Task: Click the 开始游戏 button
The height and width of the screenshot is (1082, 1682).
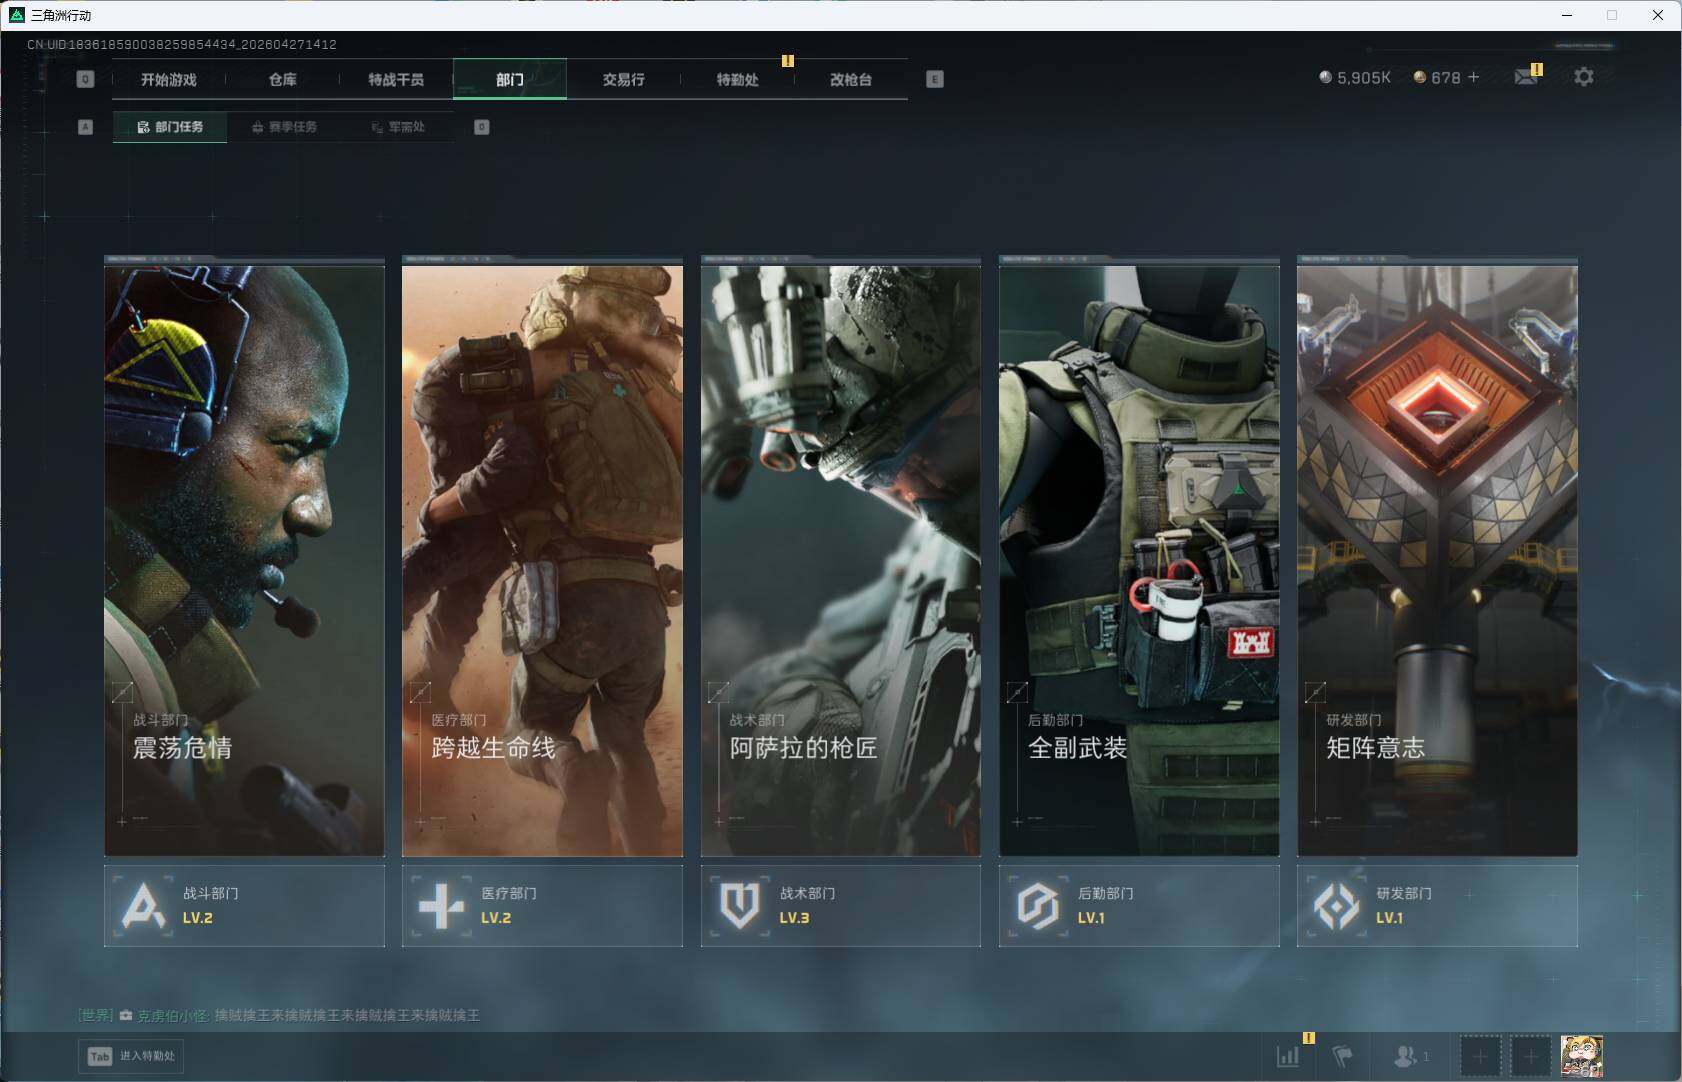Action: (168, 79)
